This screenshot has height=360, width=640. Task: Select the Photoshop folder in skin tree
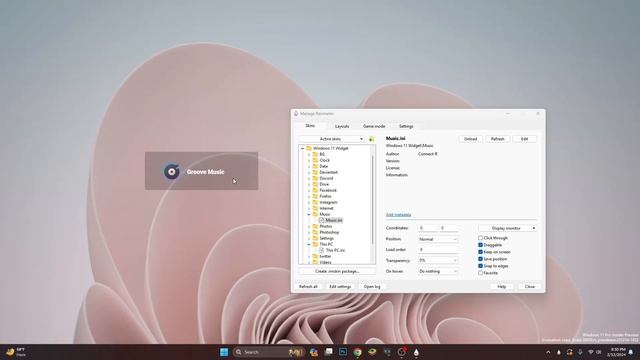(x=329, y=232)
